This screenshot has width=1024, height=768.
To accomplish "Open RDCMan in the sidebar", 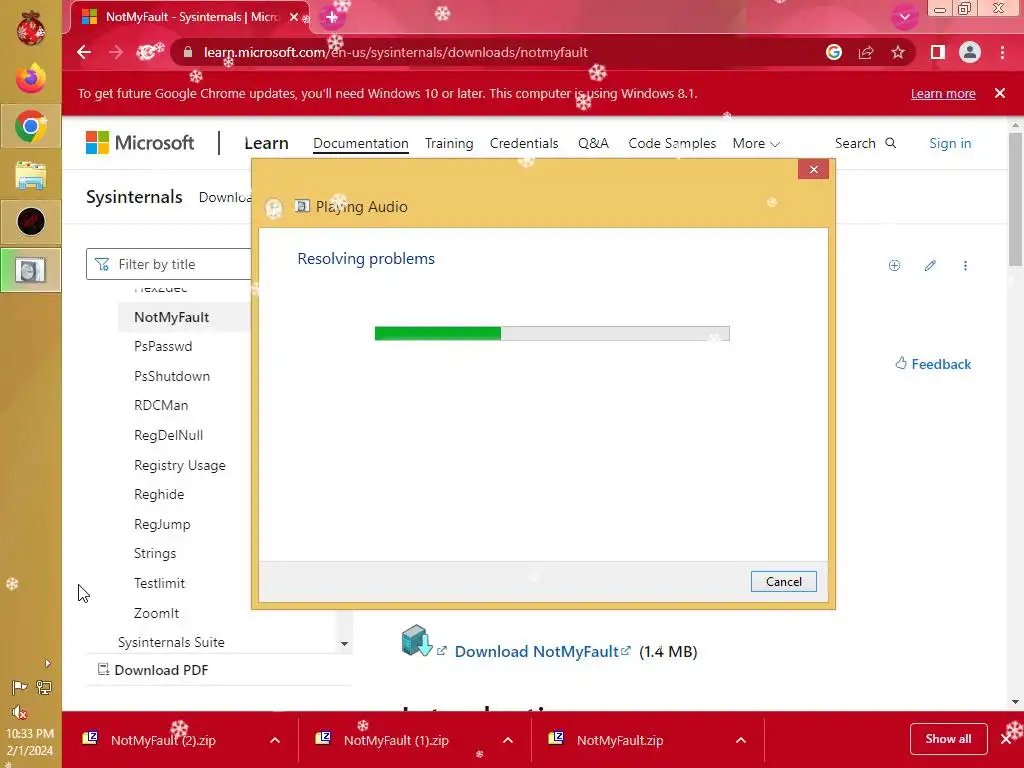I will tap(161, 405).
